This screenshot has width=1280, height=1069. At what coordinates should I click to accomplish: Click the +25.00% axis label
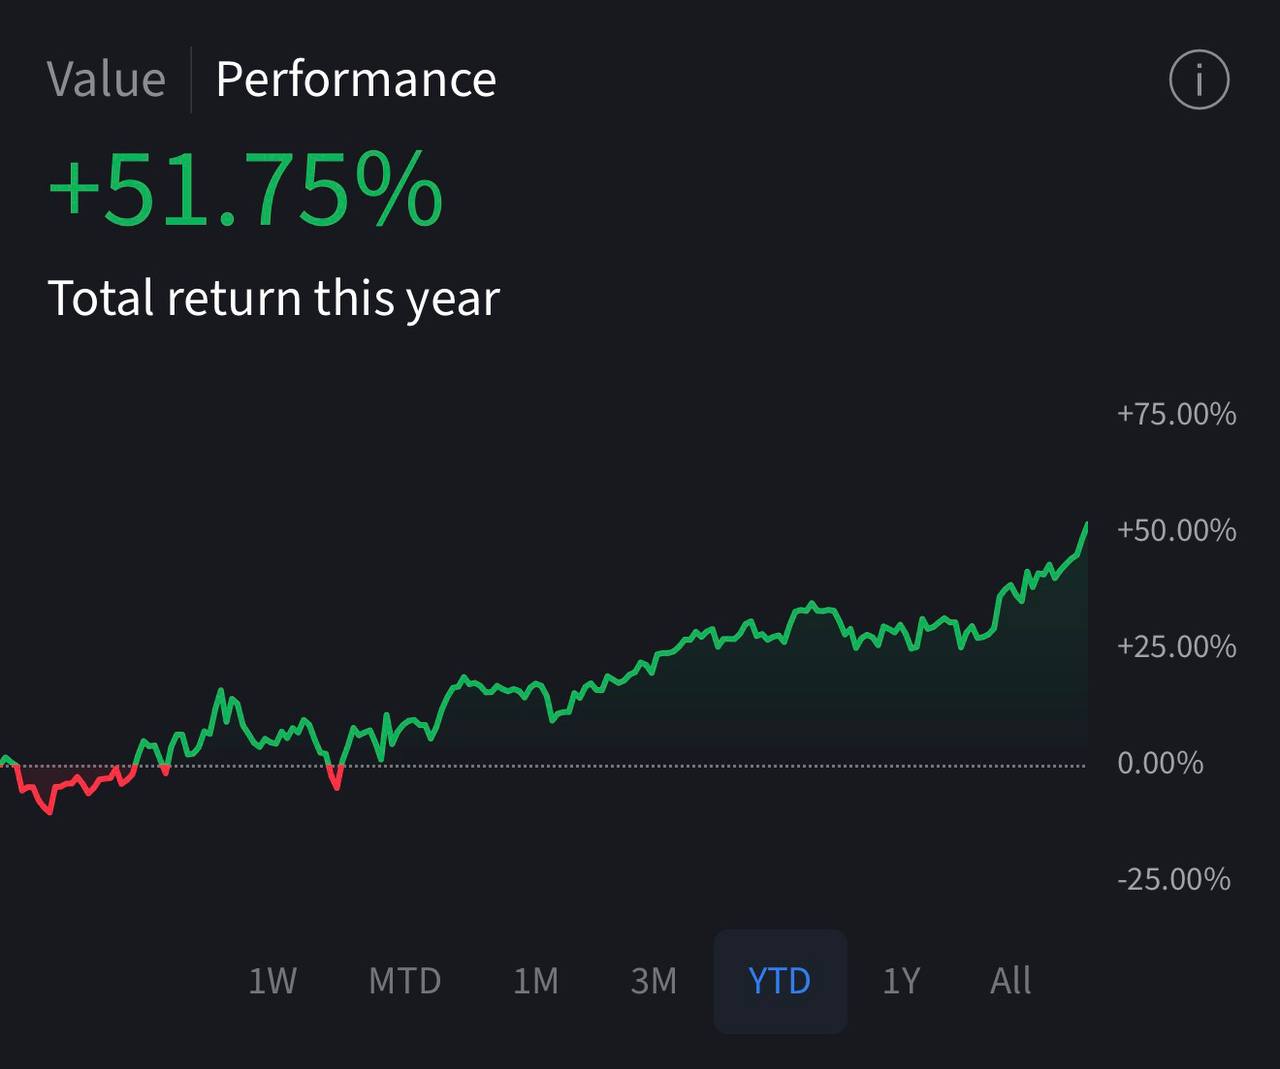click(x=1176, y=647)
